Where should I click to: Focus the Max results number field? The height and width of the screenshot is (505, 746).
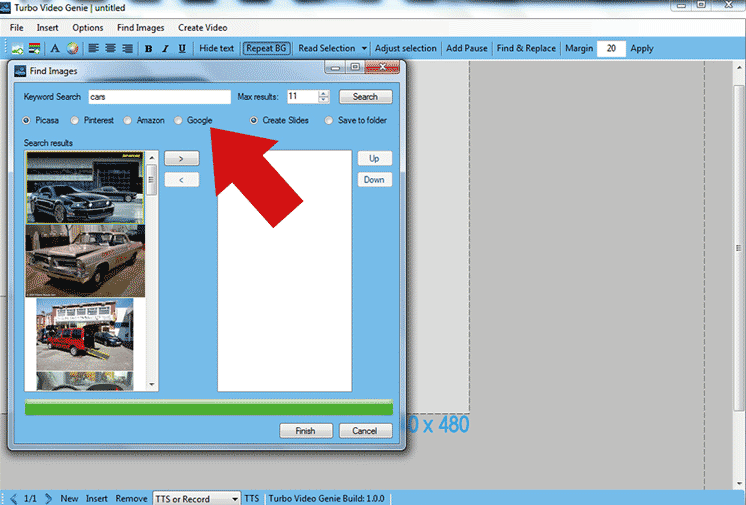point(303,97)
